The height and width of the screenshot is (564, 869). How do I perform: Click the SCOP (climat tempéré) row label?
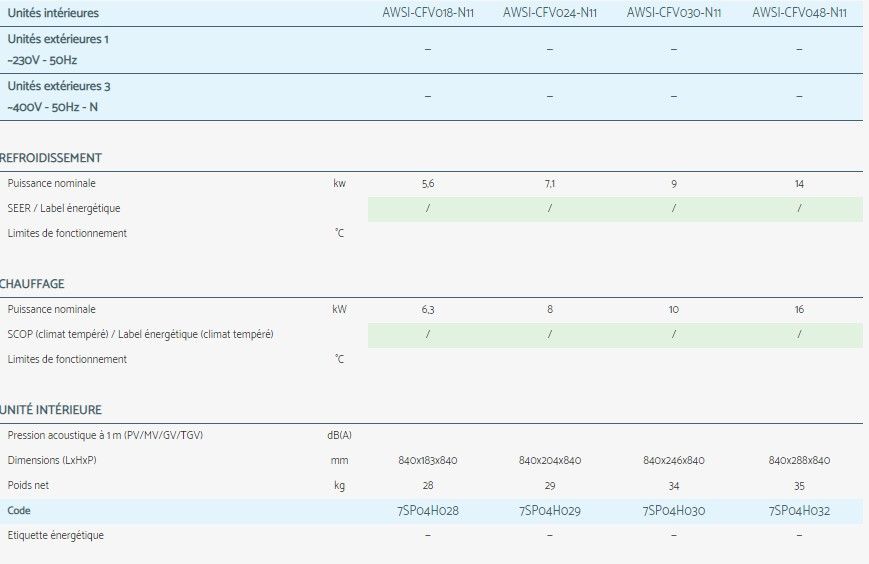140,334
